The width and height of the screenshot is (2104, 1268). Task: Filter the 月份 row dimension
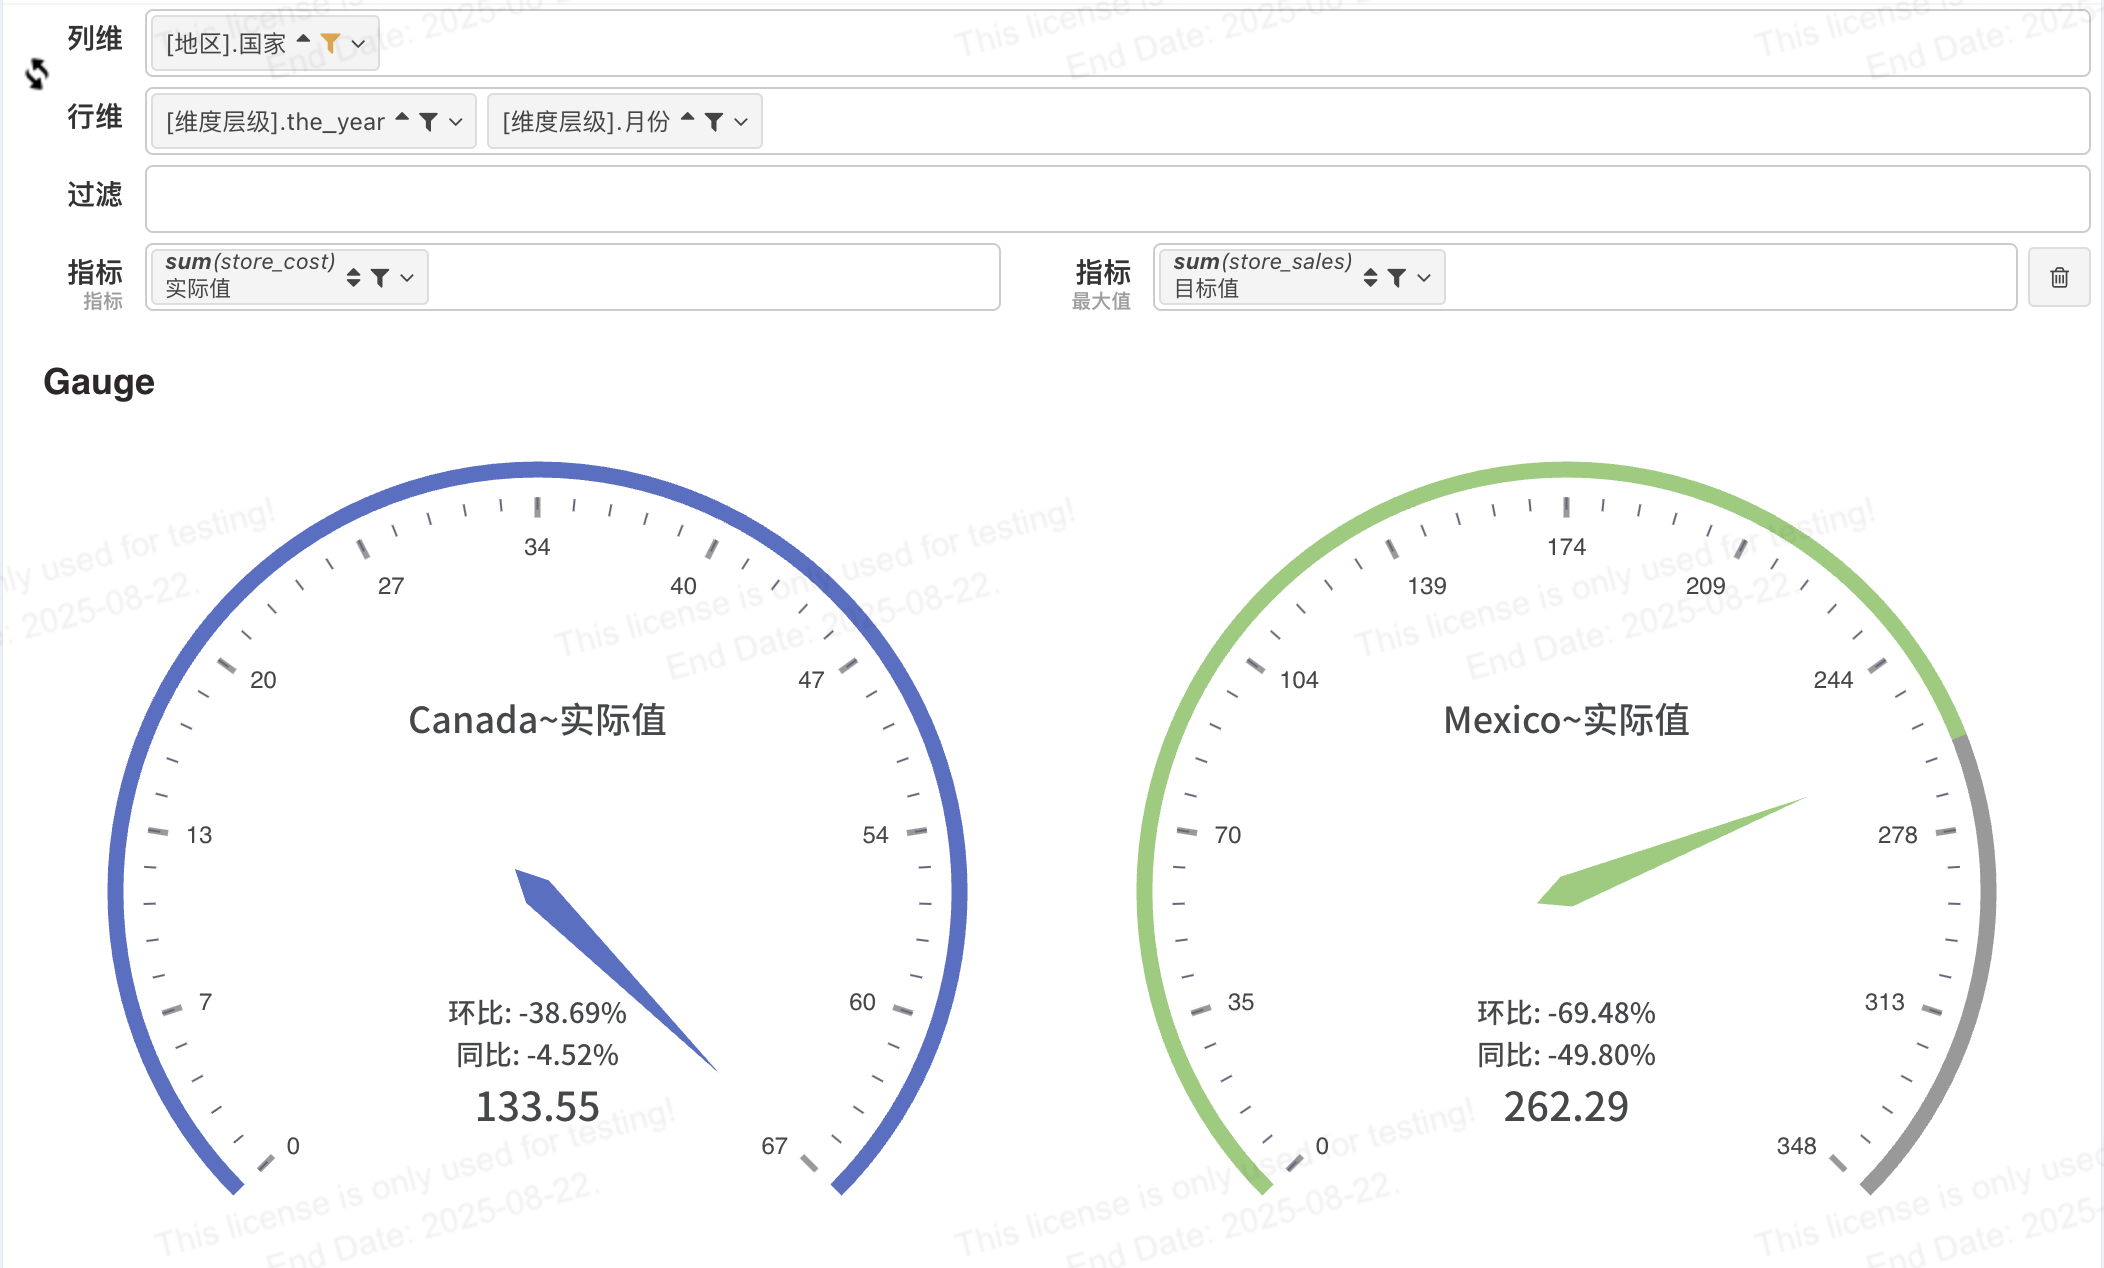[x=714, y=122]
